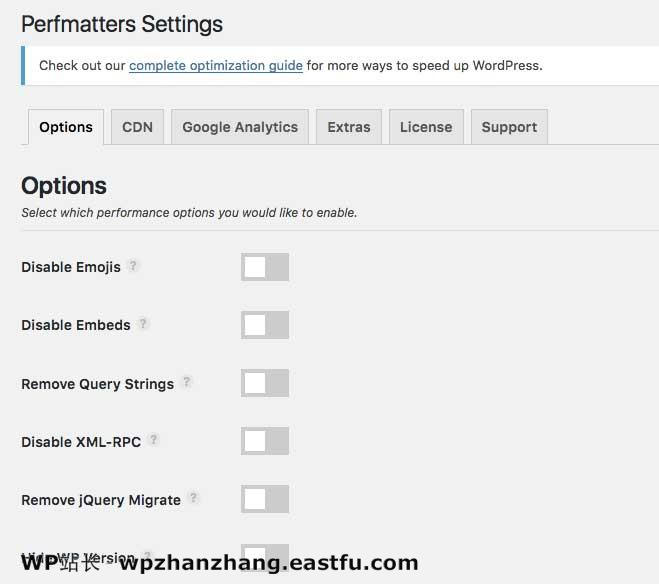Enable Remove jQuery Migrate toggle
Image resolution: width=659 pixels, height=584 pixels.
(x=265, y=499)
